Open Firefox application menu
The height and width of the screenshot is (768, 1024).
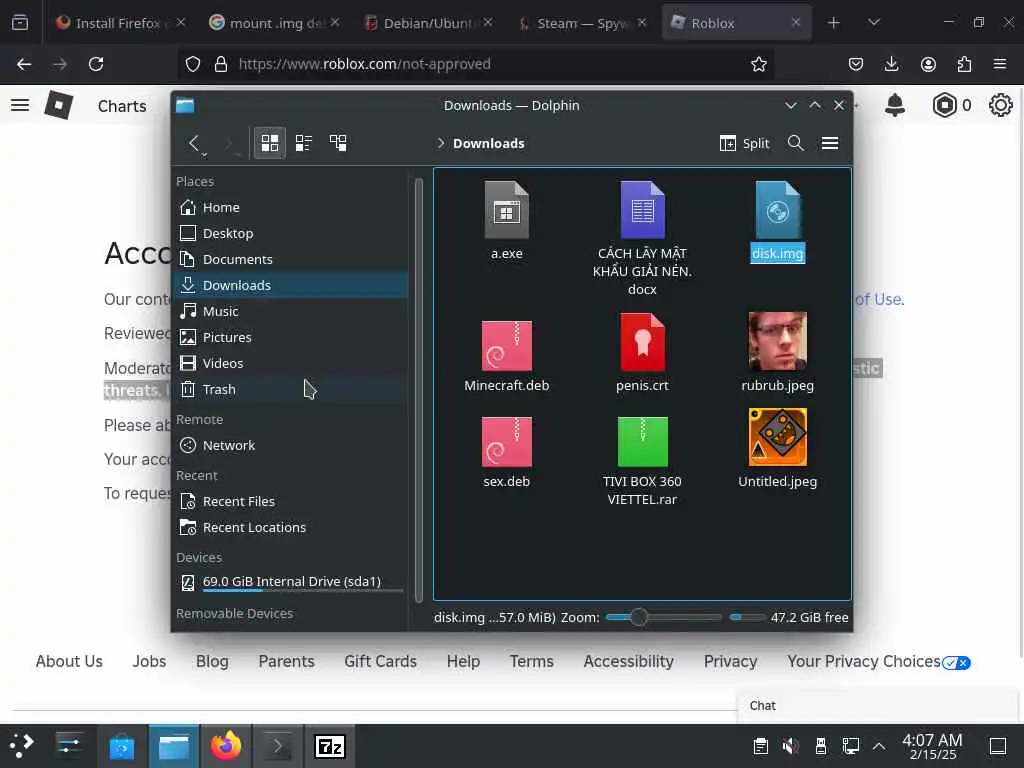click(x=1000, y=64)
